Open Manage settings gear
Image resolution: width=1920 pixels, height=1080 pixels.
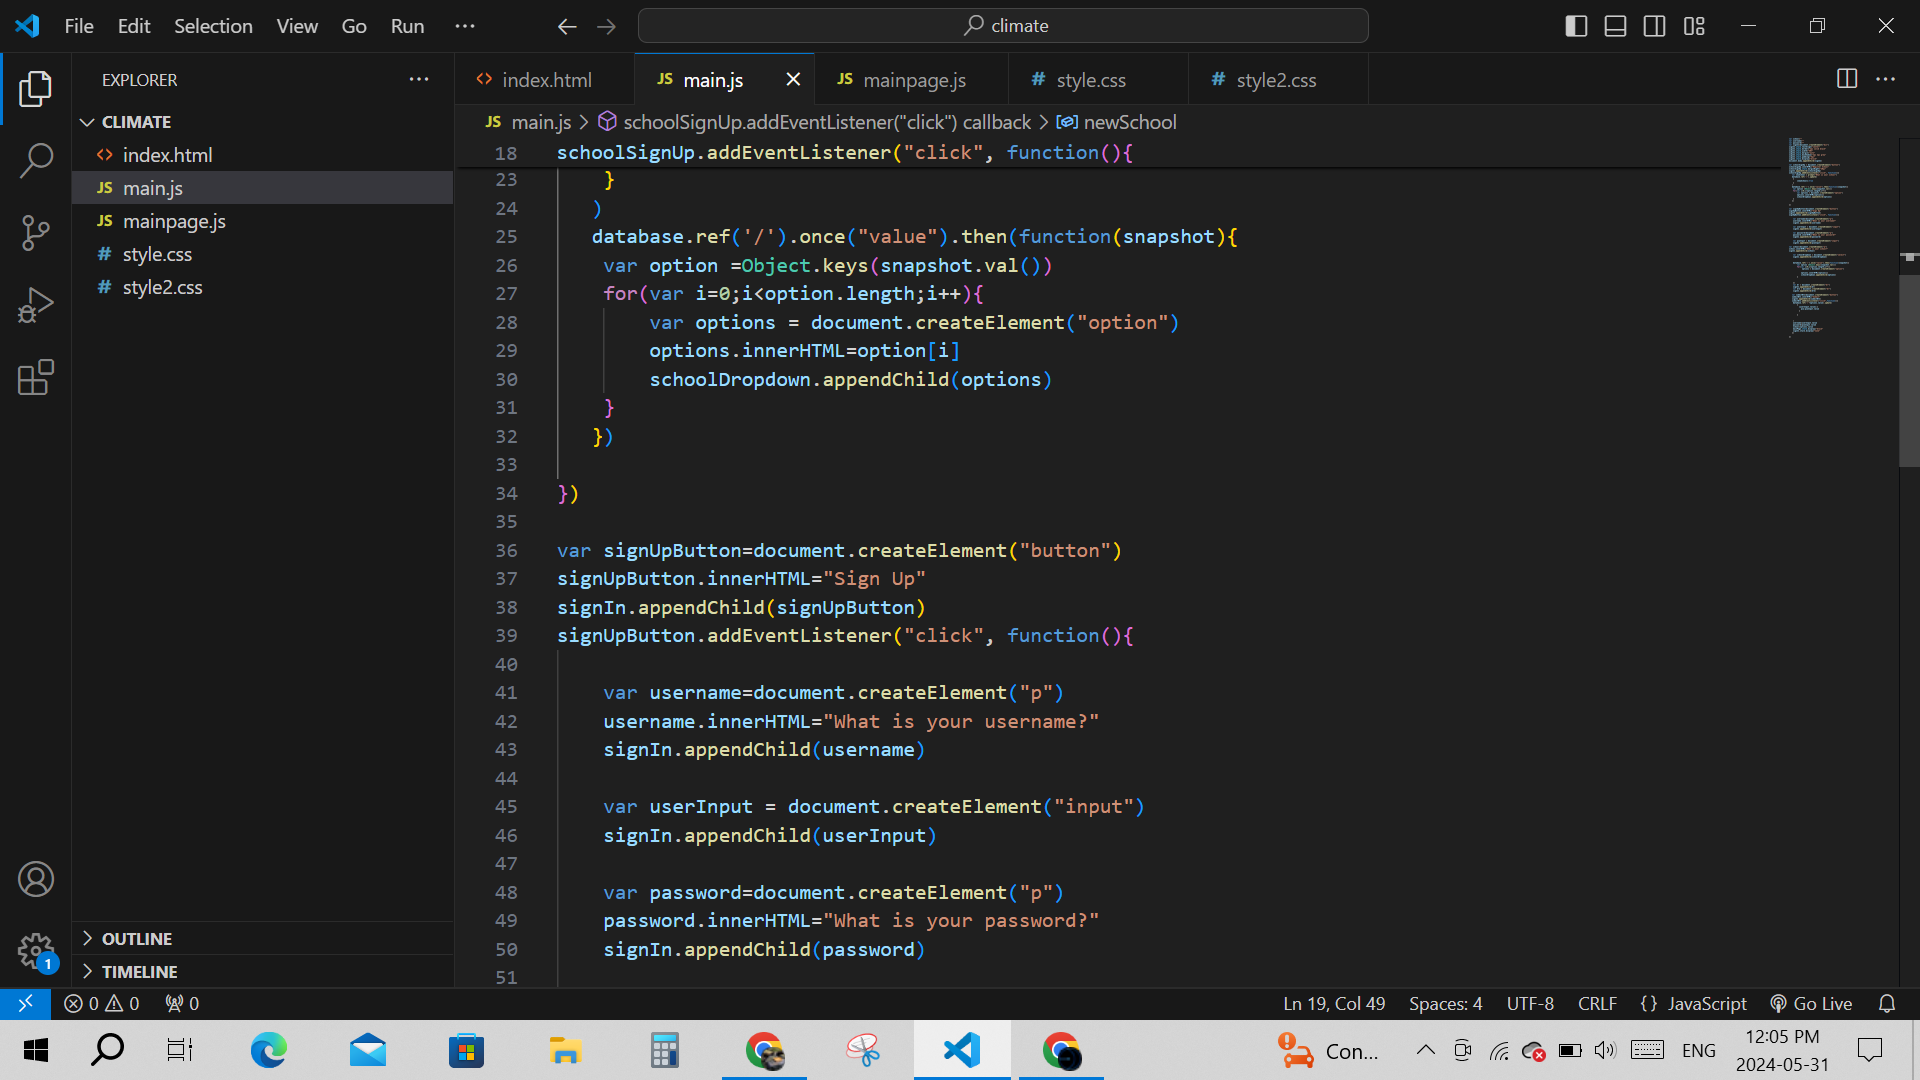coord(36,950)
